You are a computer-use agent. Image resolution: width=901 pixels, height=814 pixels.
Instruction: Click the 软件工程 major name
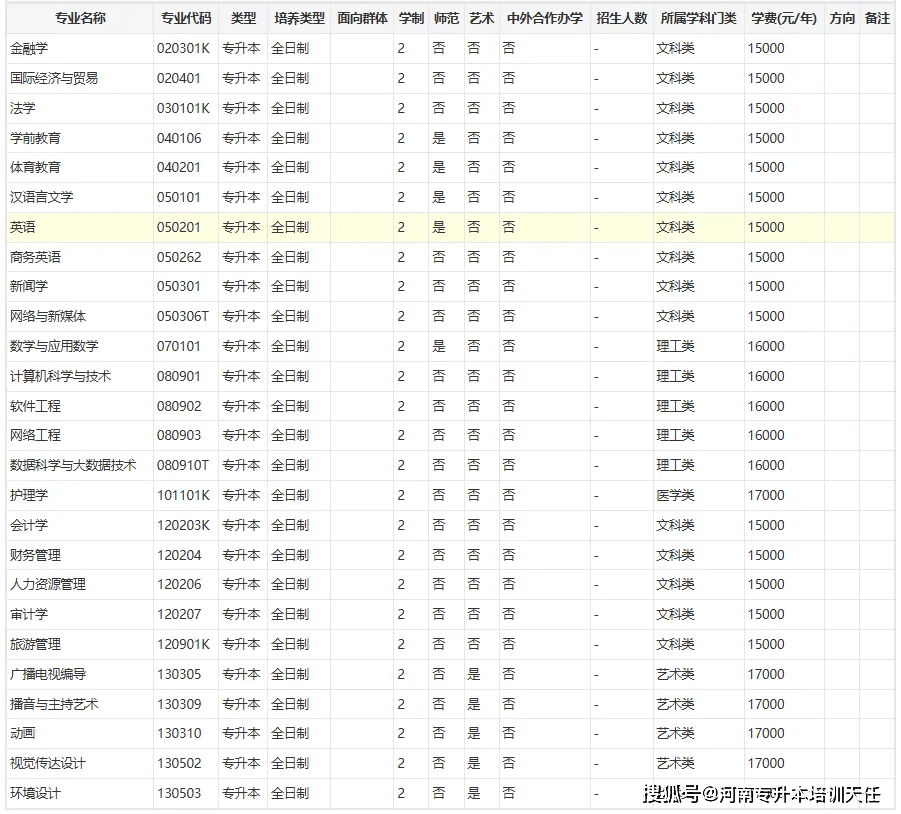pyautogui.click(x=35, y=406)
